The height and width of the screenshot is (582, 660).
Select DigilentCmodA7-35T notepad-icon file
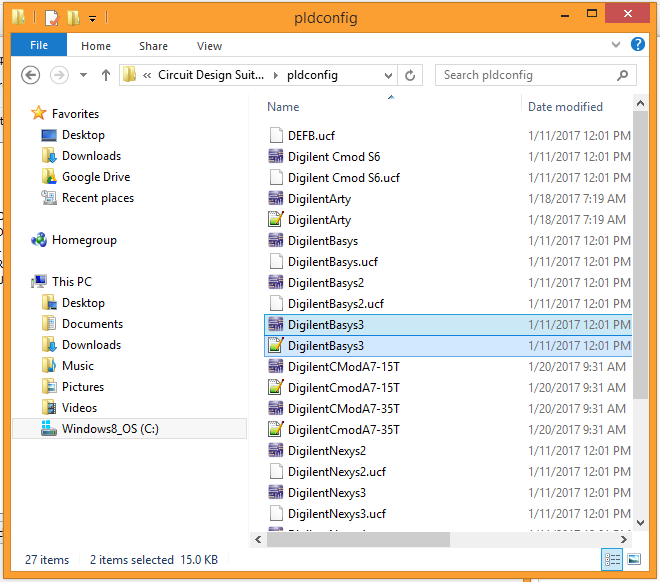pyautogui.click(x=276, y=430)
